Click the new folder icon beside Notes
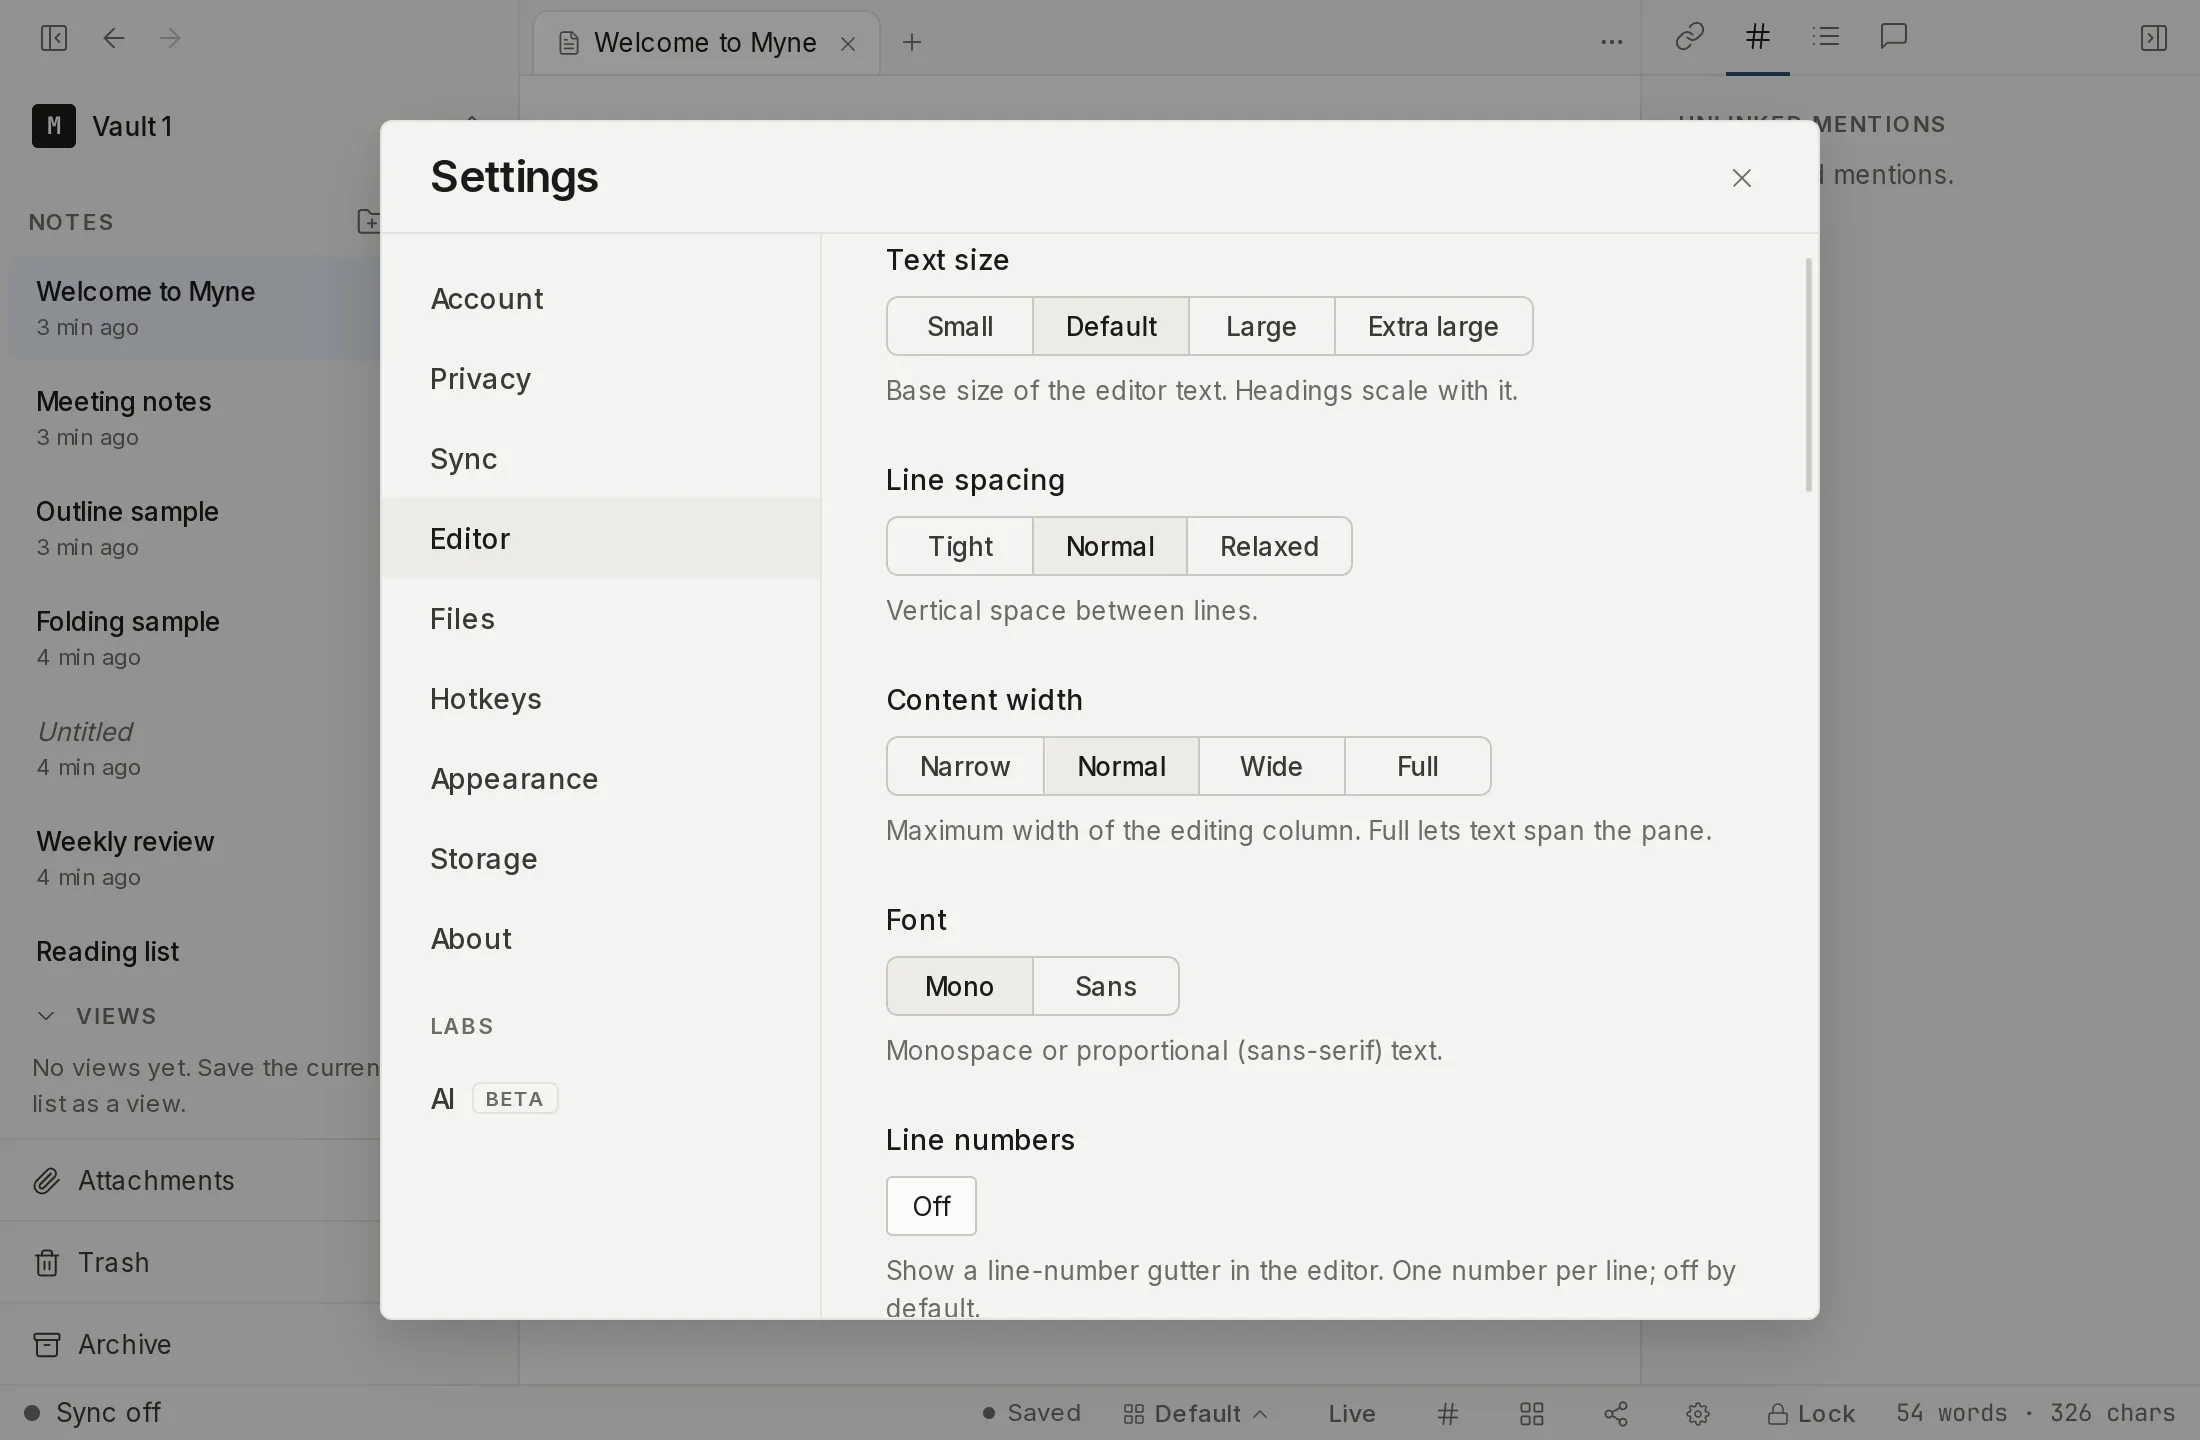 click(368, 221)
